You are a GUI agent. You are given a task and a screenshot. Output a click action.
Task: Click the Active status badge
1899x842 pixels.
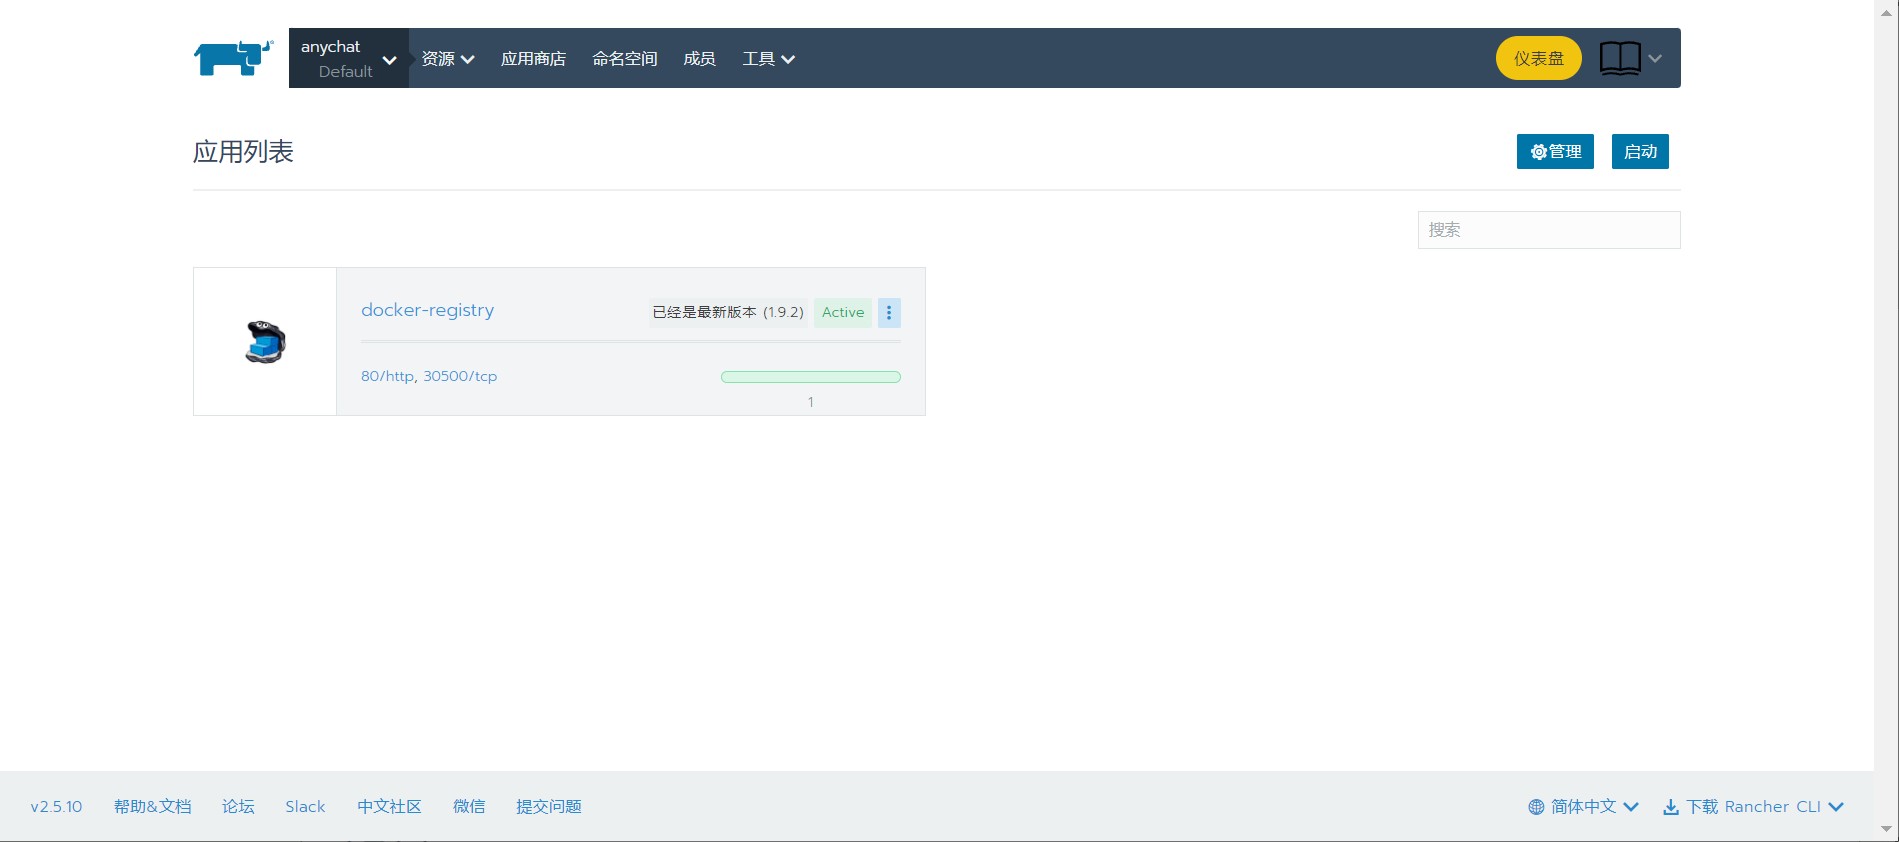(x=843, y=312)
